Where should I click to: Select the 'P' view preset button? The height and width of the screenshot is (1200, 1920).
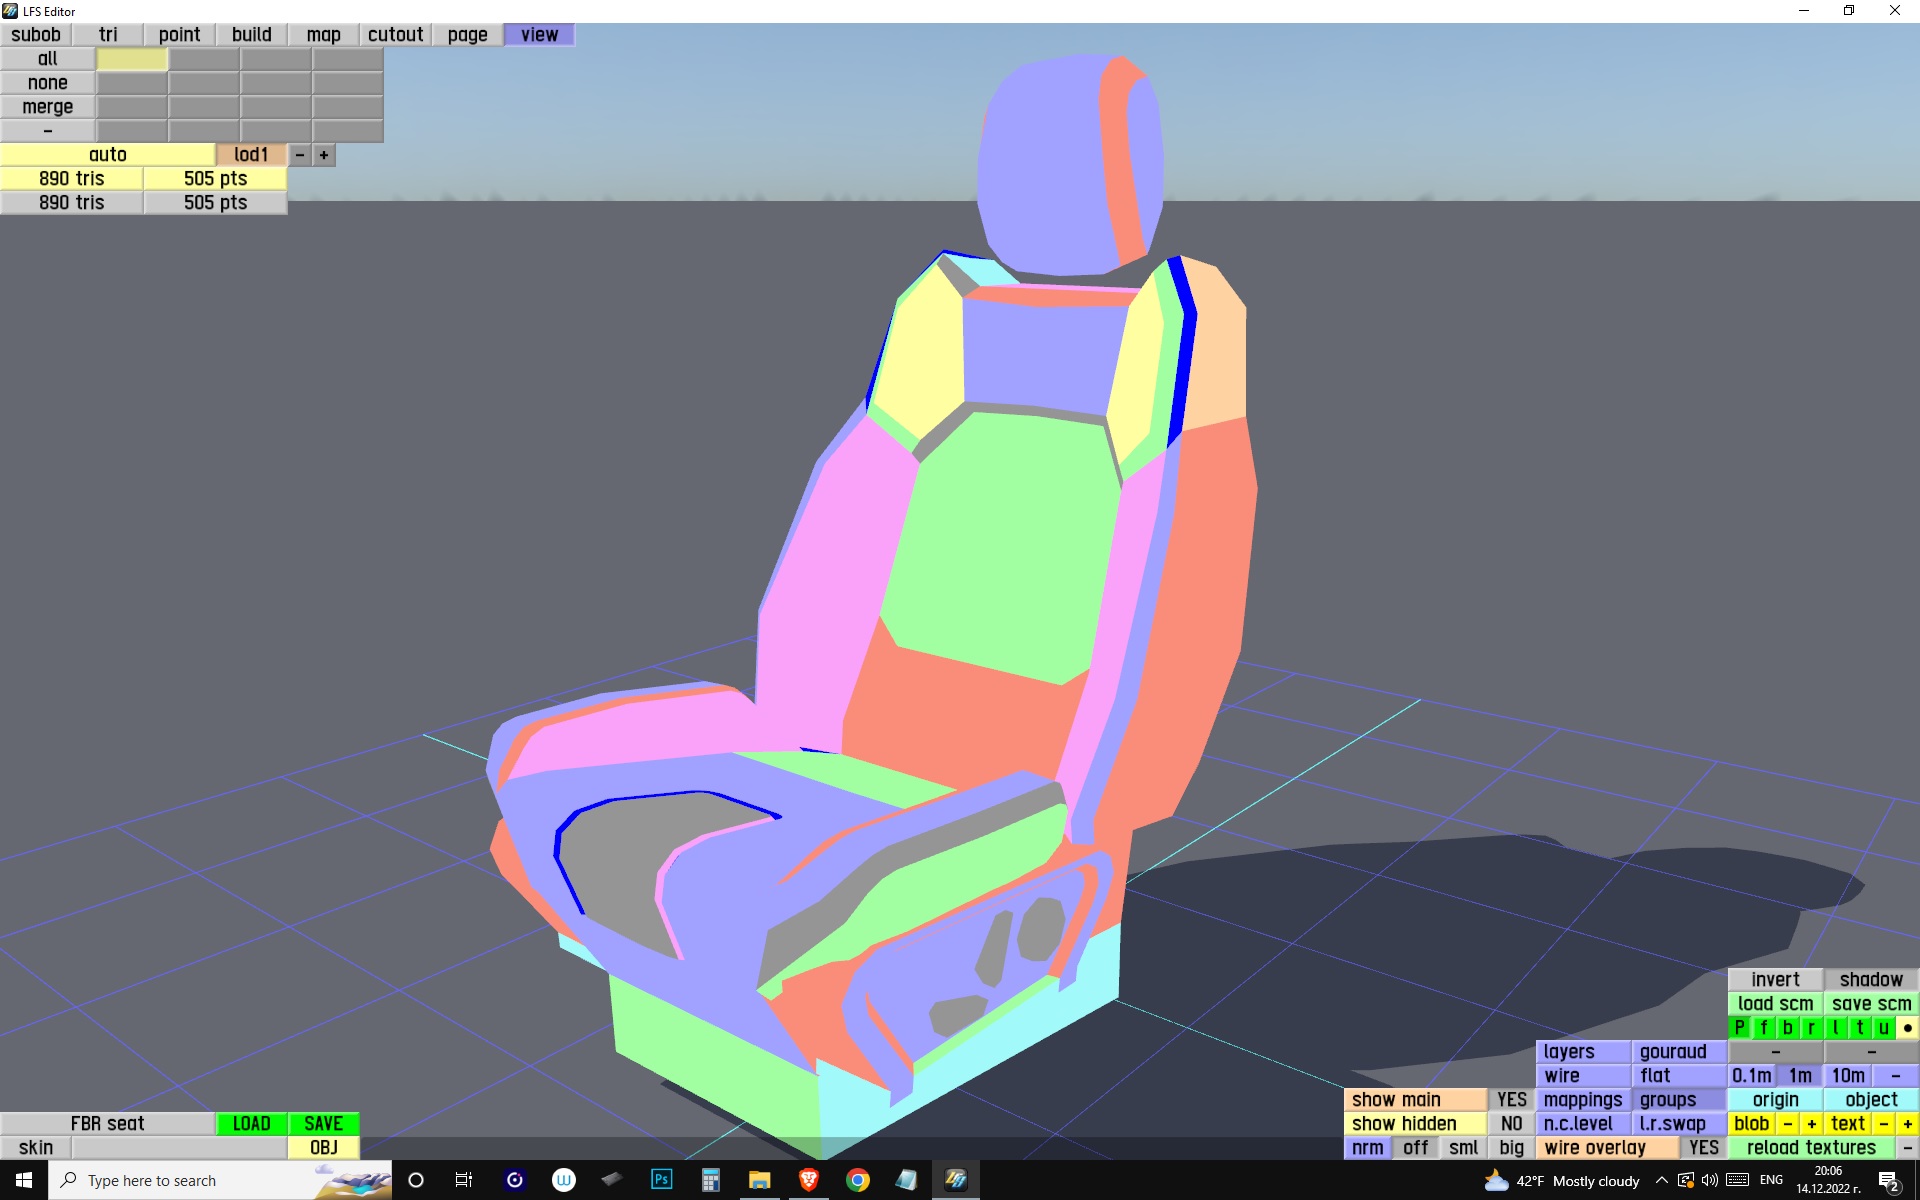(1740, 1028)
